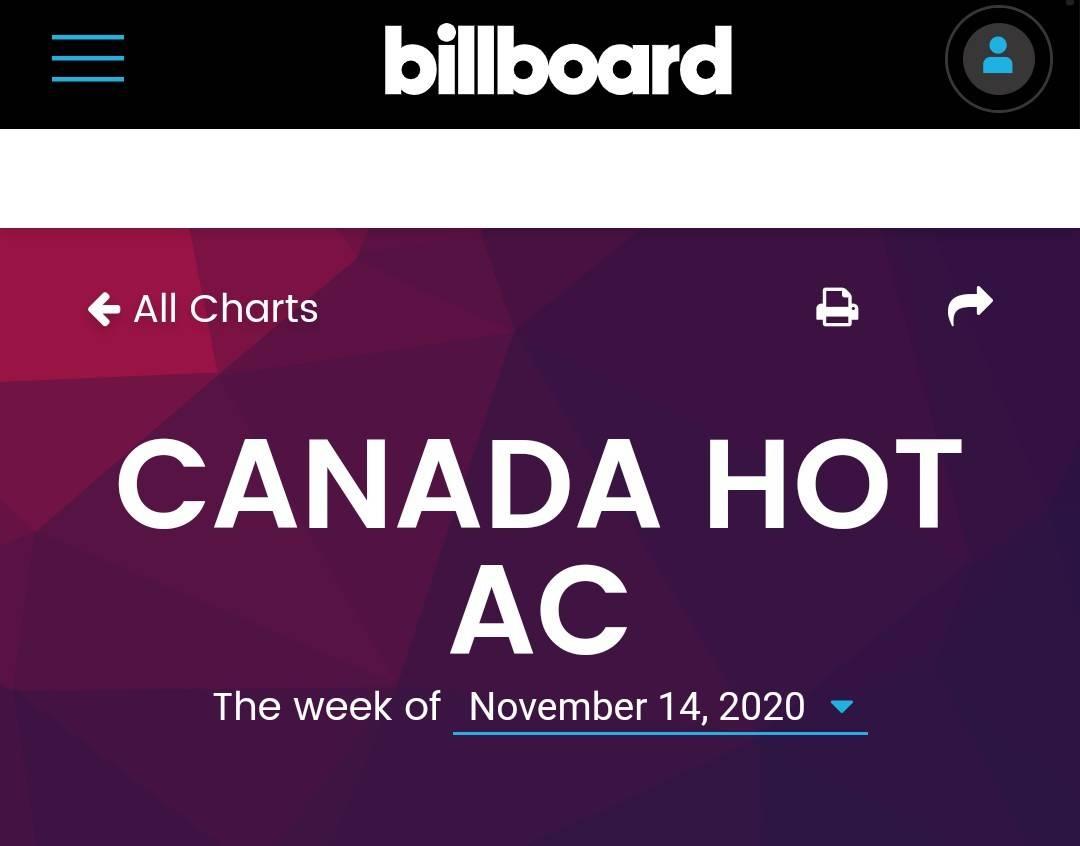Click the word Charts in the back link
The height and width of the screenshot is (846, 1080).
tap(253, 308)
